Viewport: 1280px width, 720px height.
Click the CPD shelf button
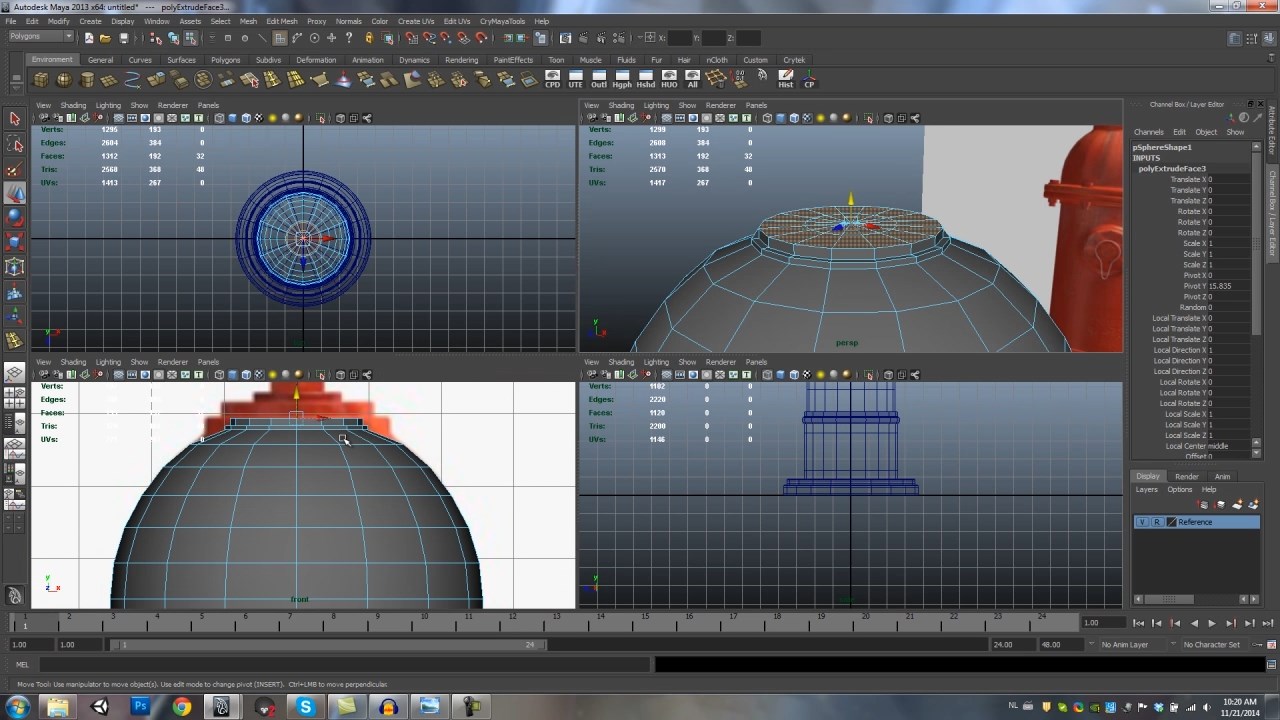tap(552, 80)
